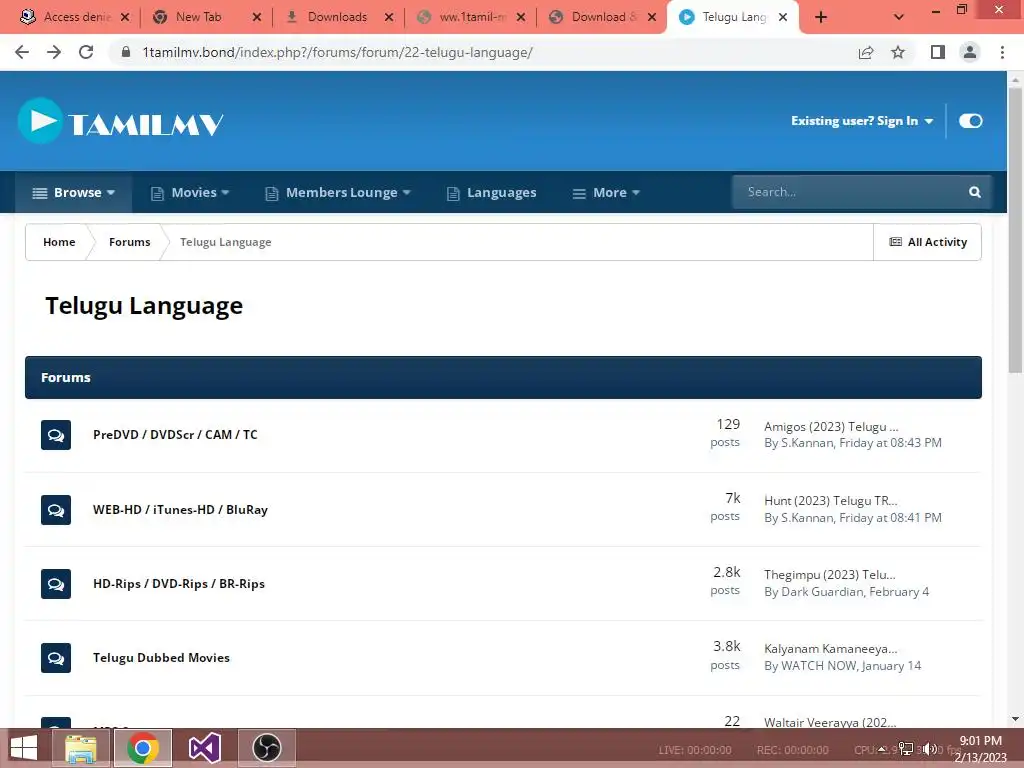Image resolution: width=1024 pixels, height=768 pixels.
Task: Click the scrollbar down arrow
Action: pos(1015,719)
